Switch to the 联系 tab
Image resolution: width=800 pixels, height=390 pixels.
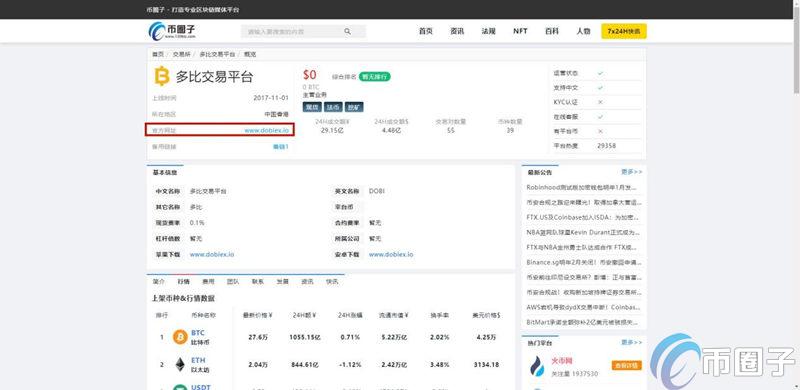pos(258,282)
